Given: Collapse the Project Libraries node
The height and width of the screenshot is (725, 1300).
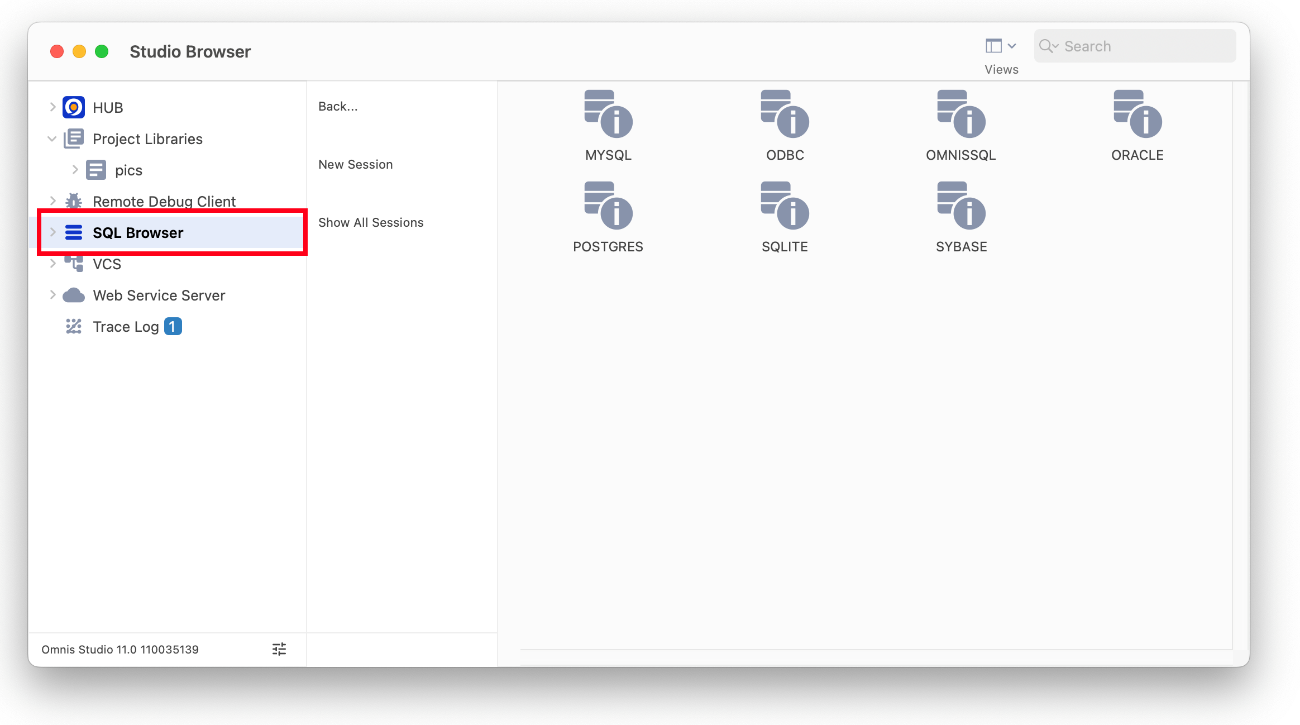Looking at the screenshot, I should [x=53, y=139].
